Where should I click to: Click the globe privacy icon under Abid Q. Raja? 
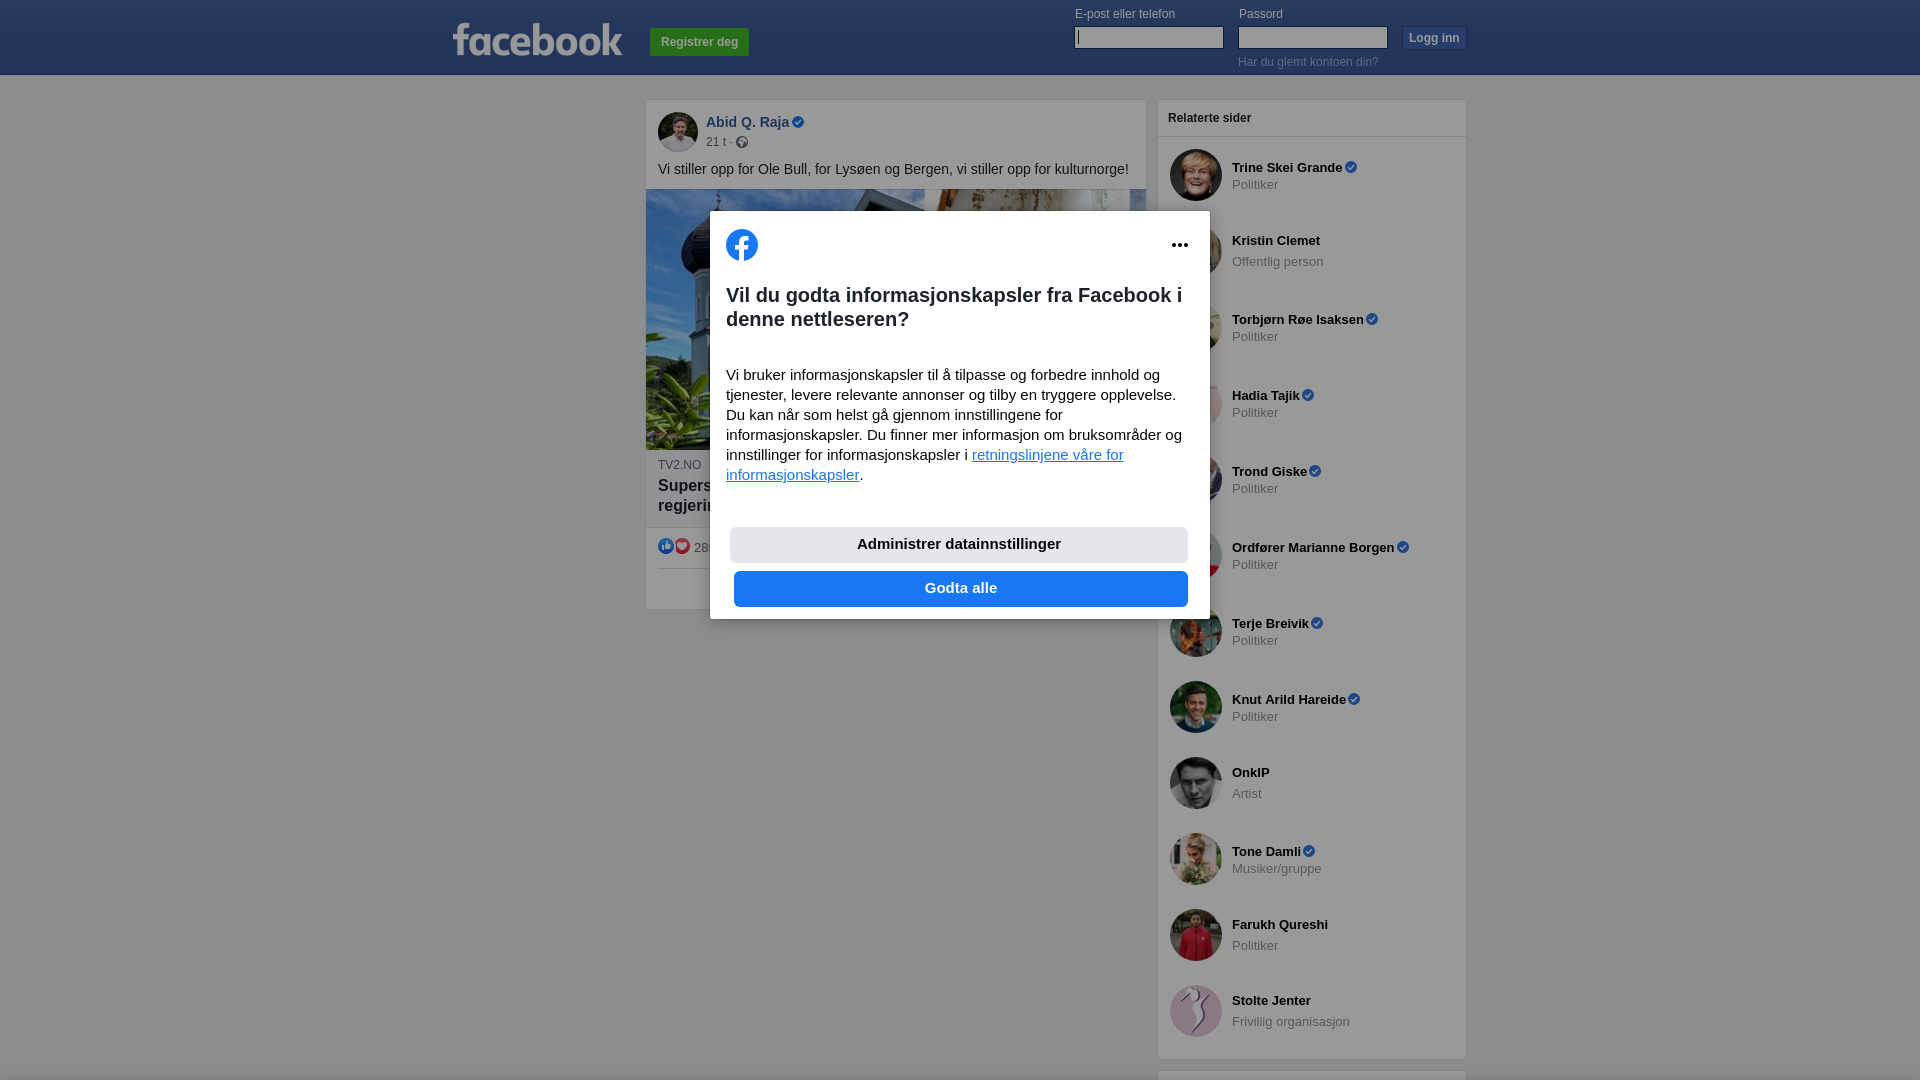[x=742, y=142]
